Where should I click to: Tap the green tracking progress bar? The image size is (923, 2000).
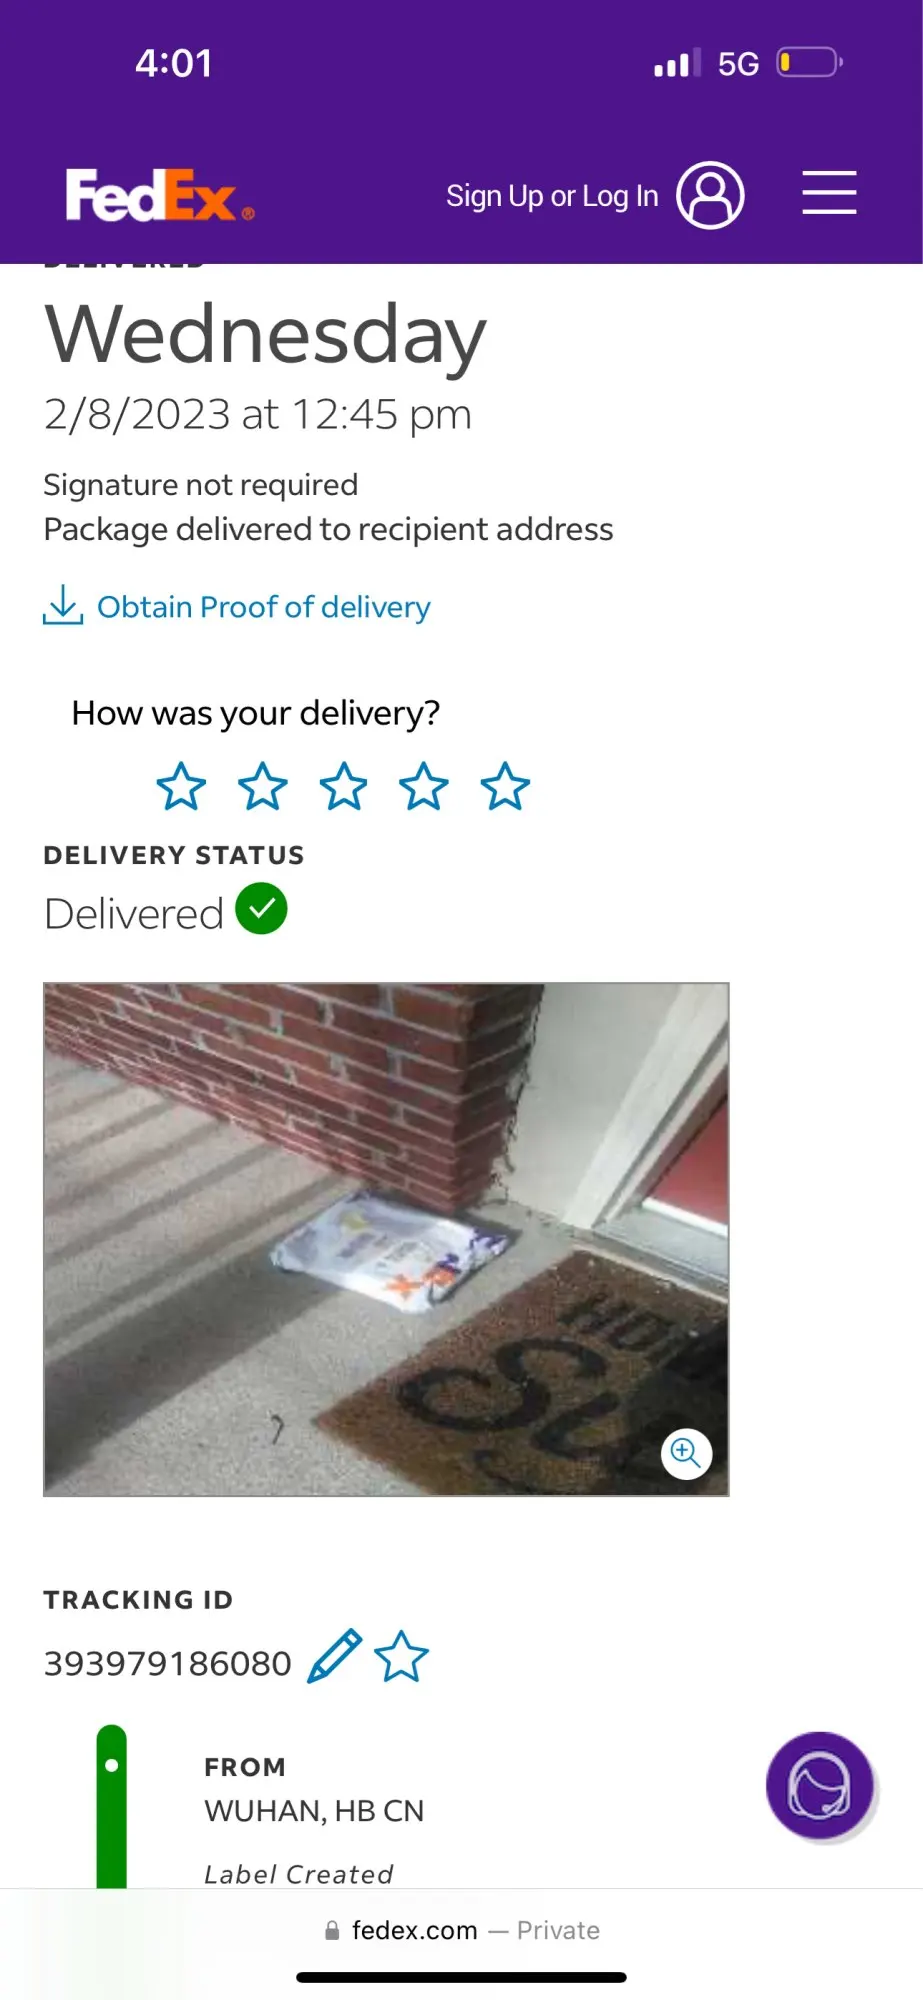(x=111, y=1807)
